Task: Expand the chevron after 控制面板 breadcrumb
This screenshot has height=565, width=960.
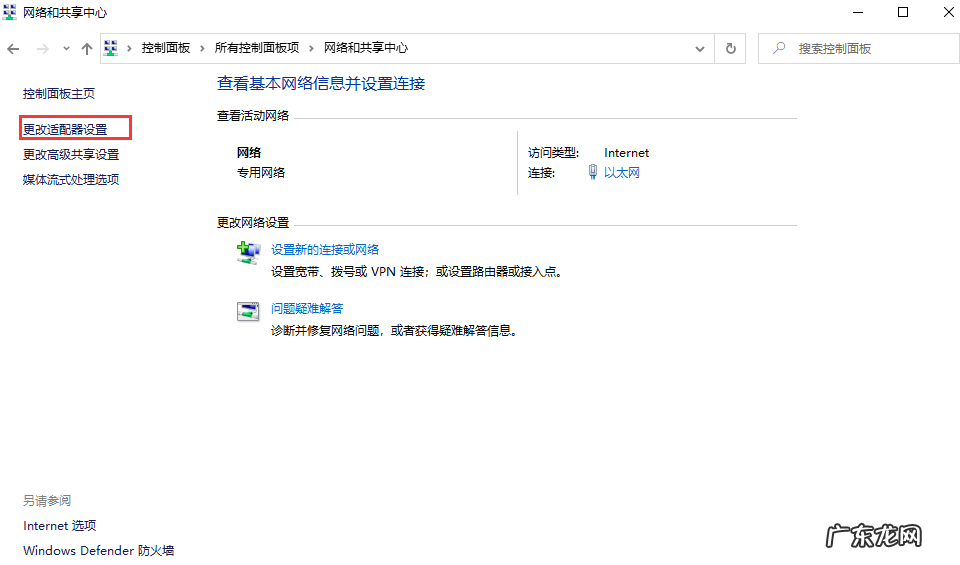Action: point(202,48)
